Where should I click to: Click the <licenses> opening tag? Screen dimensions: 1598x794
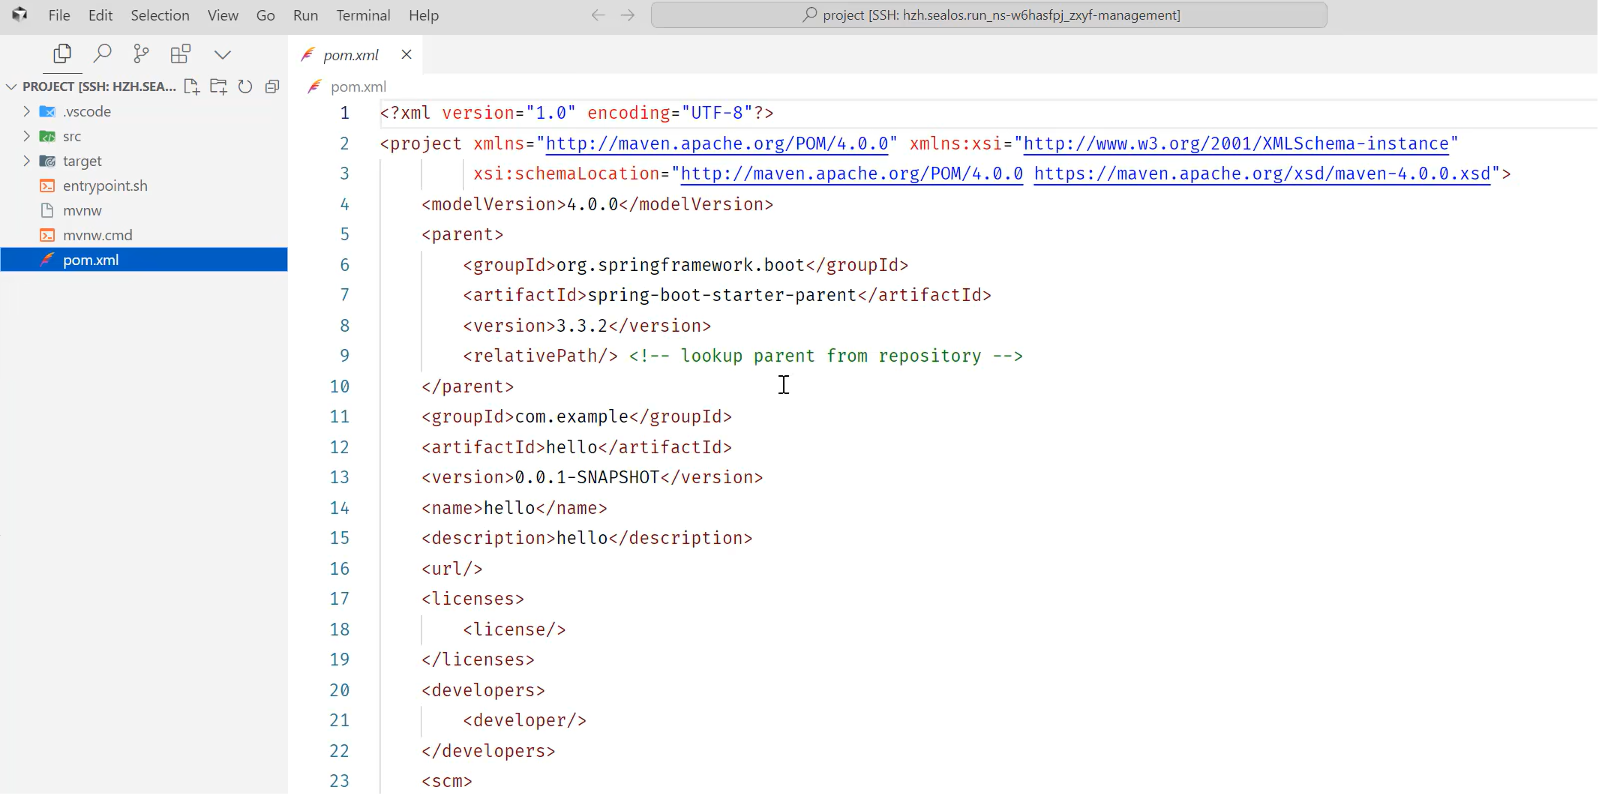[473, 599]
